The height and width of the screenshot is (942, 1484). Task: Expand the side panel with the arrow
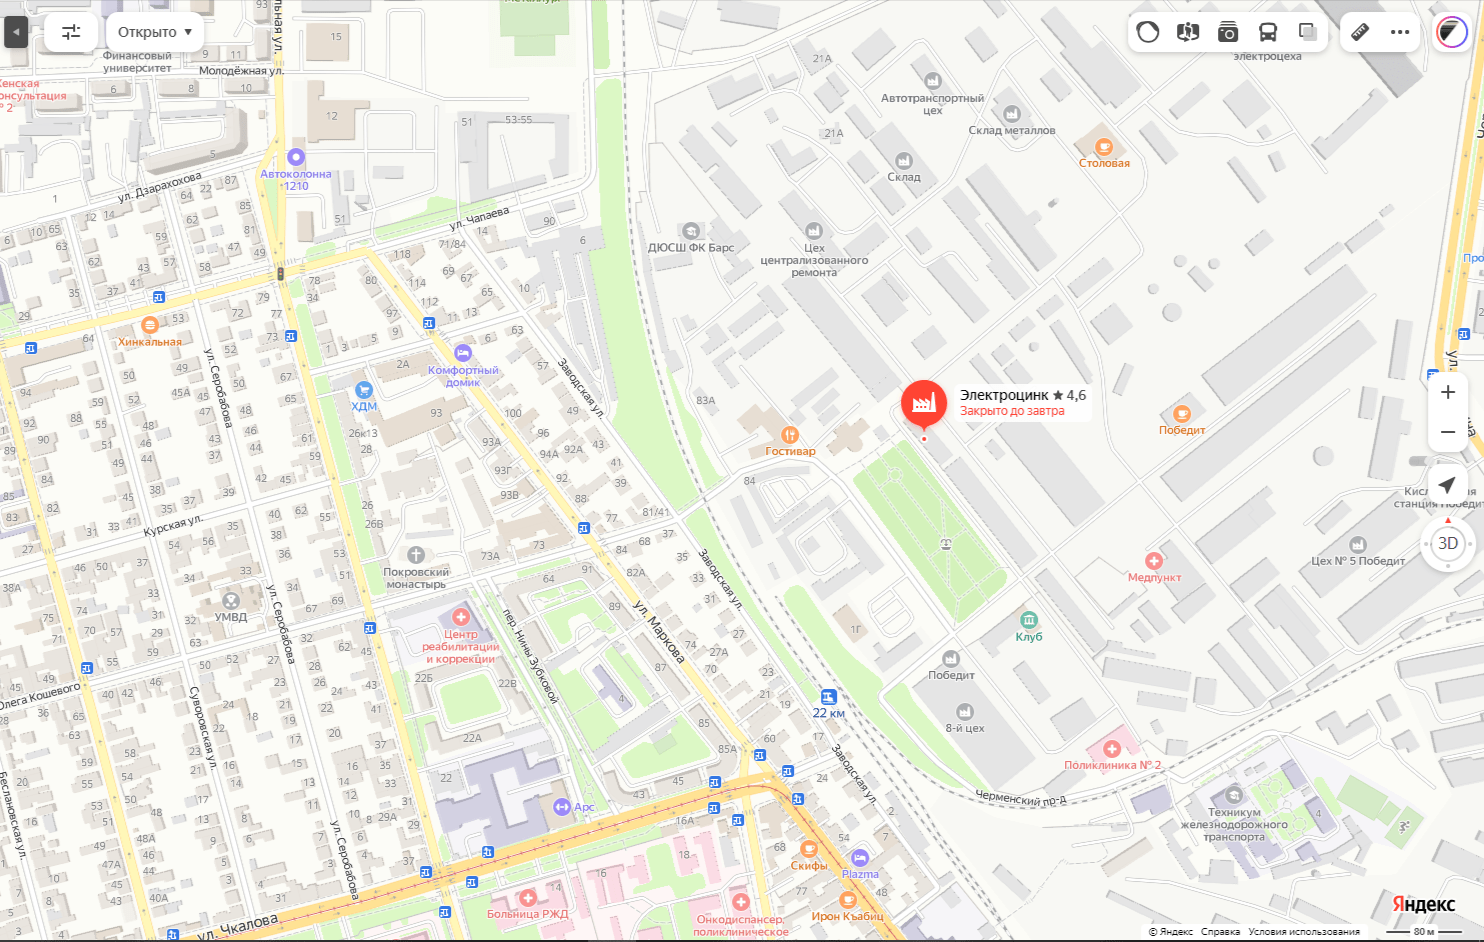click(16, 32)
